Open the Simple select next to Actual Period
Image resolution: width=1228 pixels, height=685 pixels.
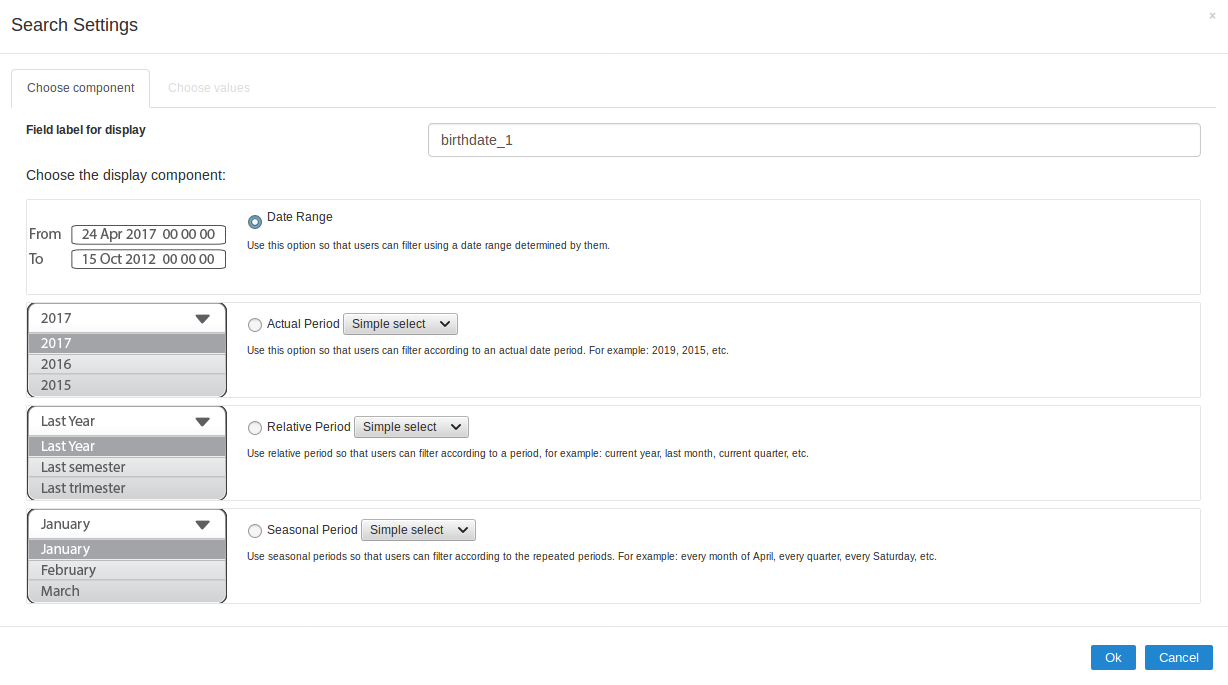click(x=400, y=324)
